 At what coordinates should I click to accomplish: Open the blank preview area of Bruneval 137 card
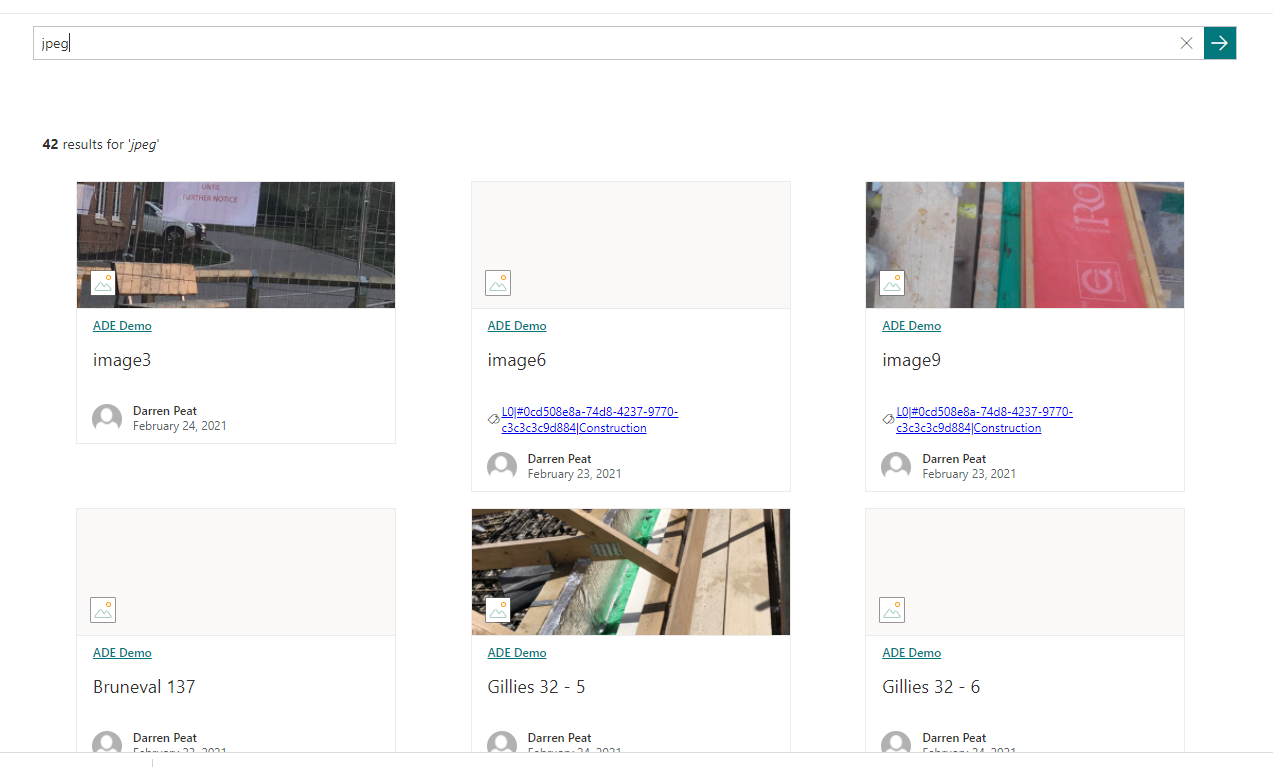pyautogui.click(x=236, y=572)
